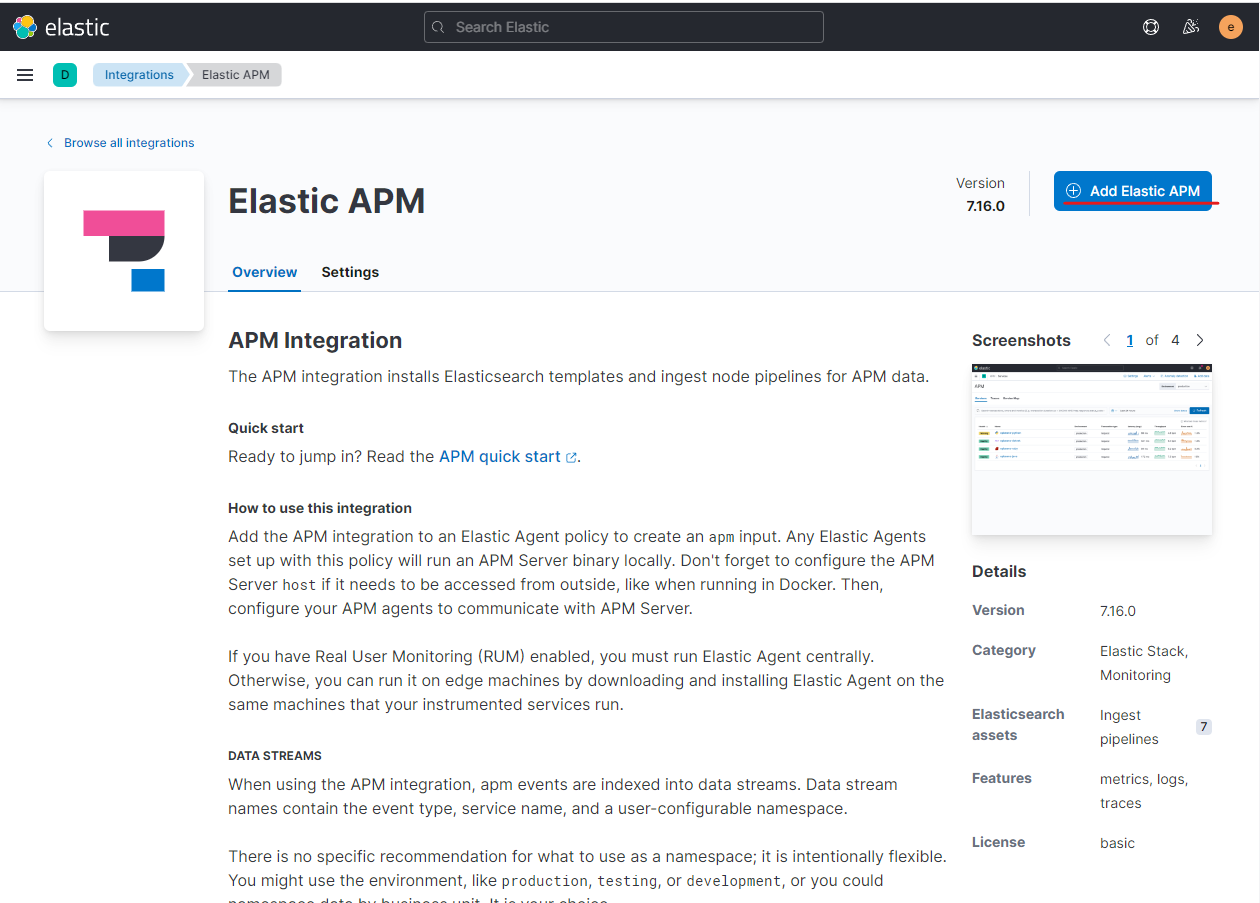The width and height of the screenshot is (1260, 903).
Task: Click the Elastic APM integration logo
Action: tap(124, 251)
